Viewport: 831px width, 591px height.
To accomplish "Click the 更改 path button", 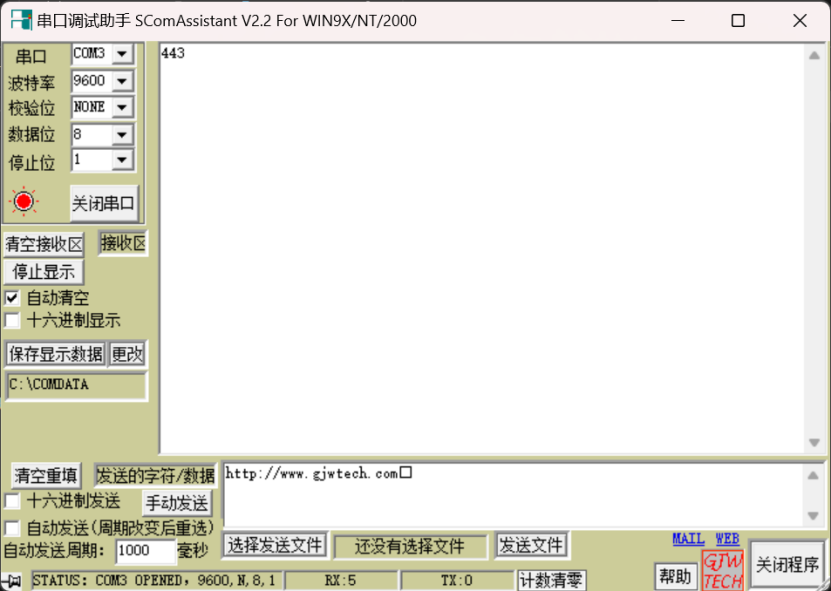I will 127,354.
